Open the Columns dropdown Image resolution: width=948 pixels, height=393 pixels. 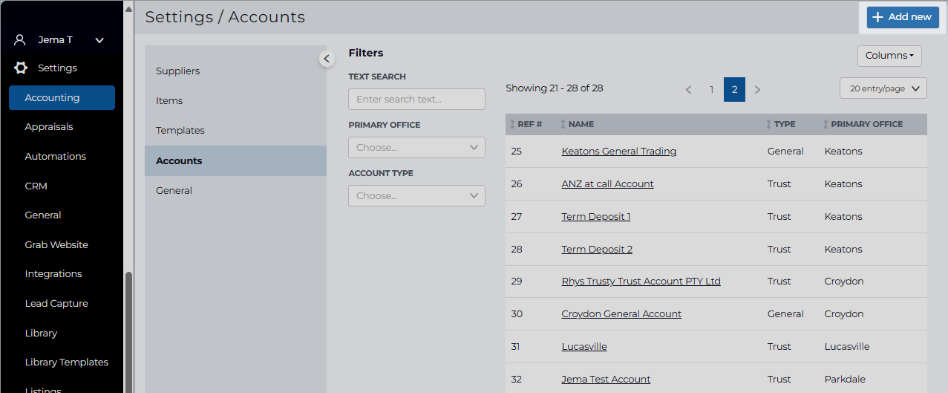pos(889,56)
